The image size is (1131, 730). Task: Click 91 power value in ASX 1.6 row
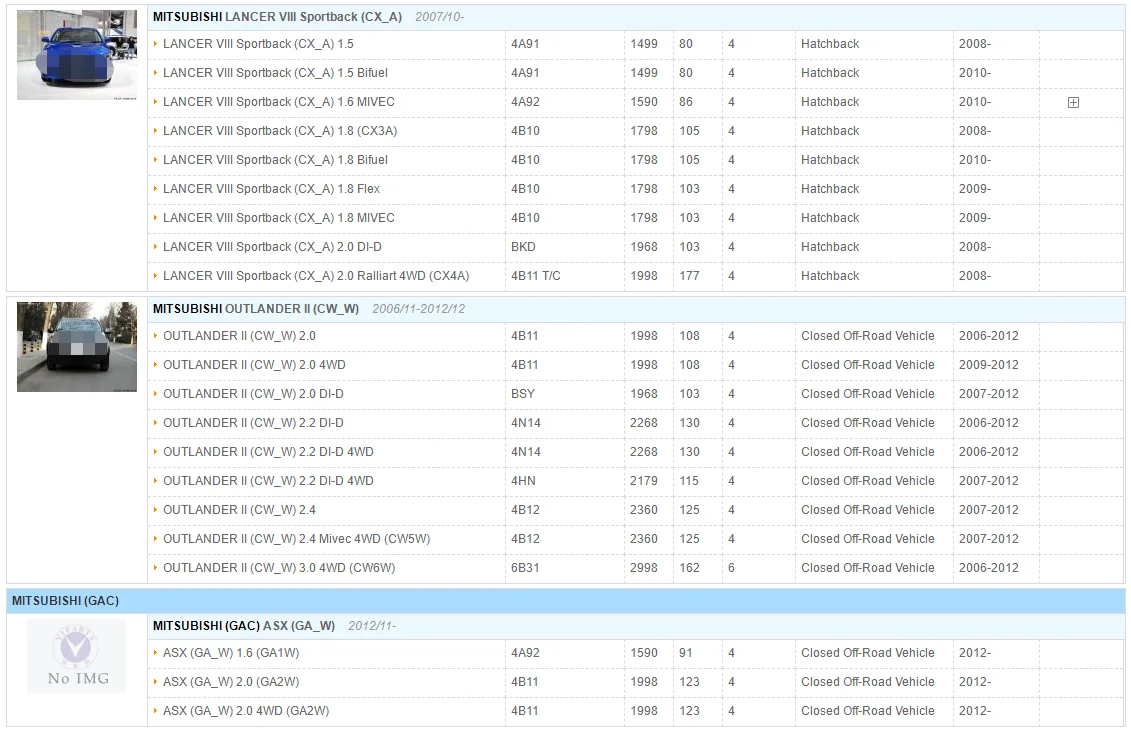coord(685,653)
